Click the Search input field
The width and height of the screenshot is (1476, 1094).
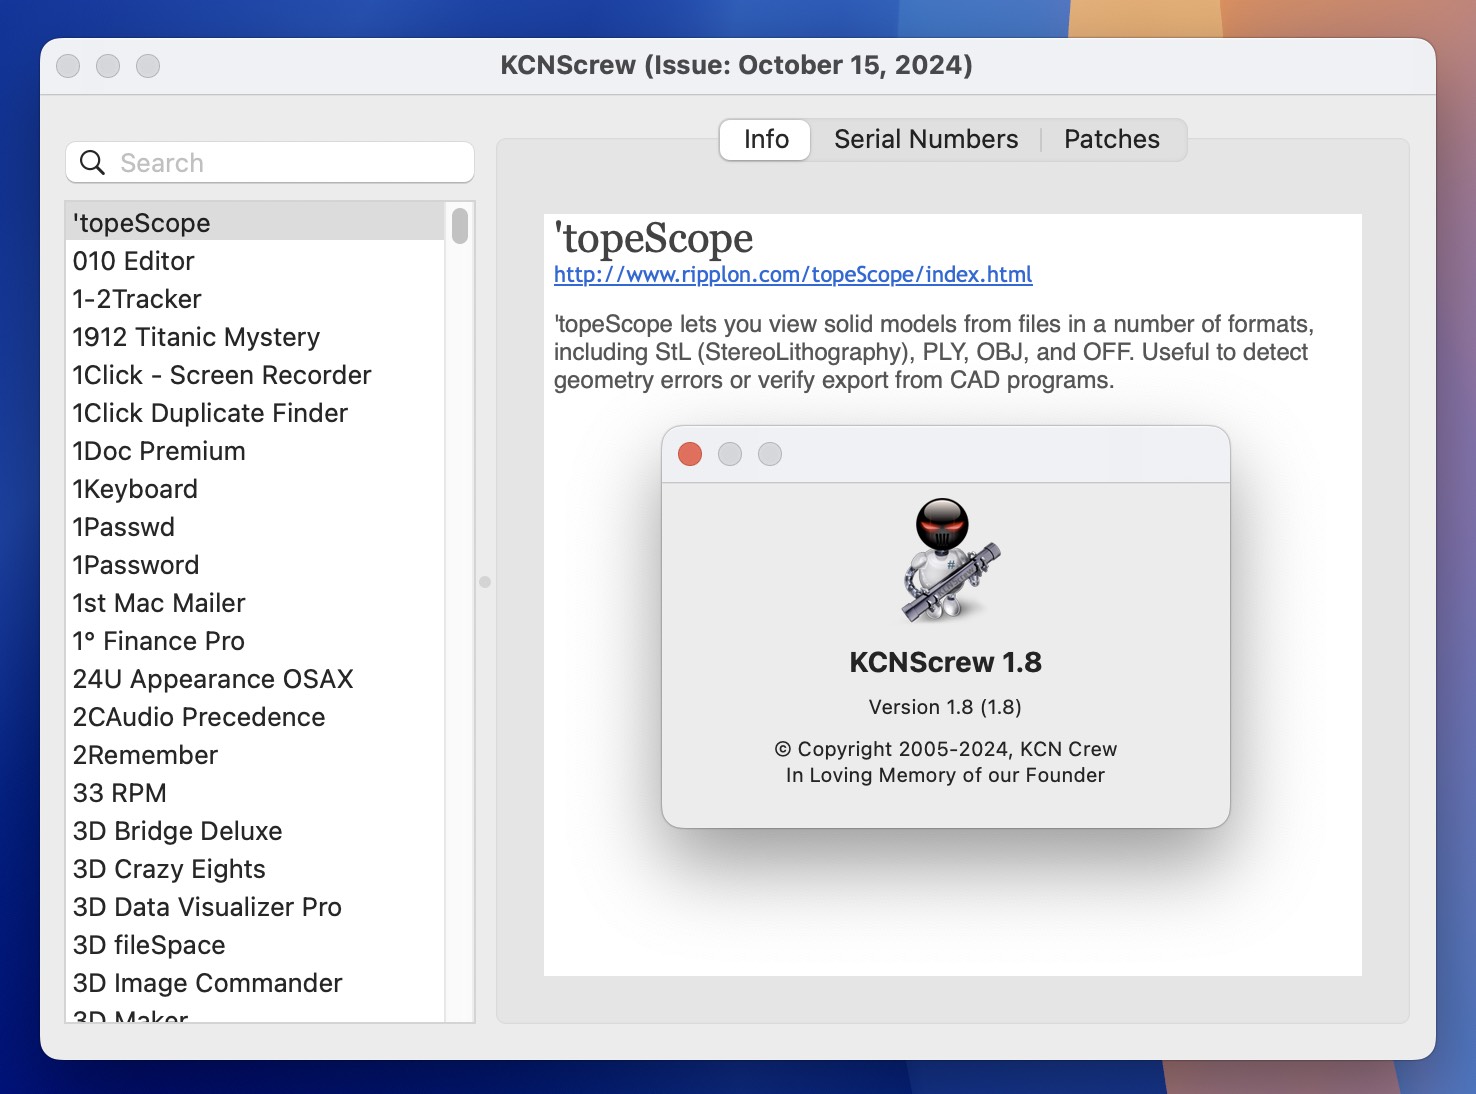tap(270, 162)
